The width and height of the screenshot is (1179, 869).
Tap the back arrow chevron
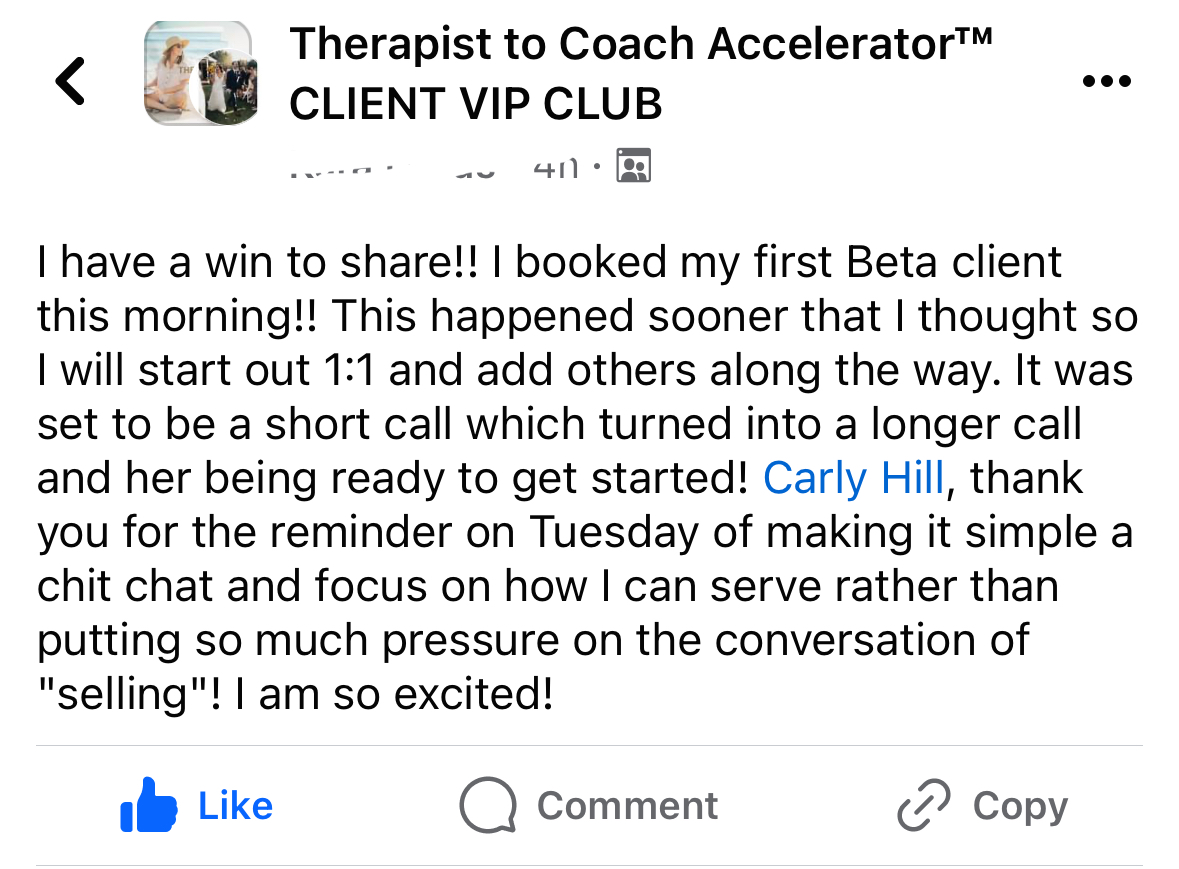[x=70, y=81]
